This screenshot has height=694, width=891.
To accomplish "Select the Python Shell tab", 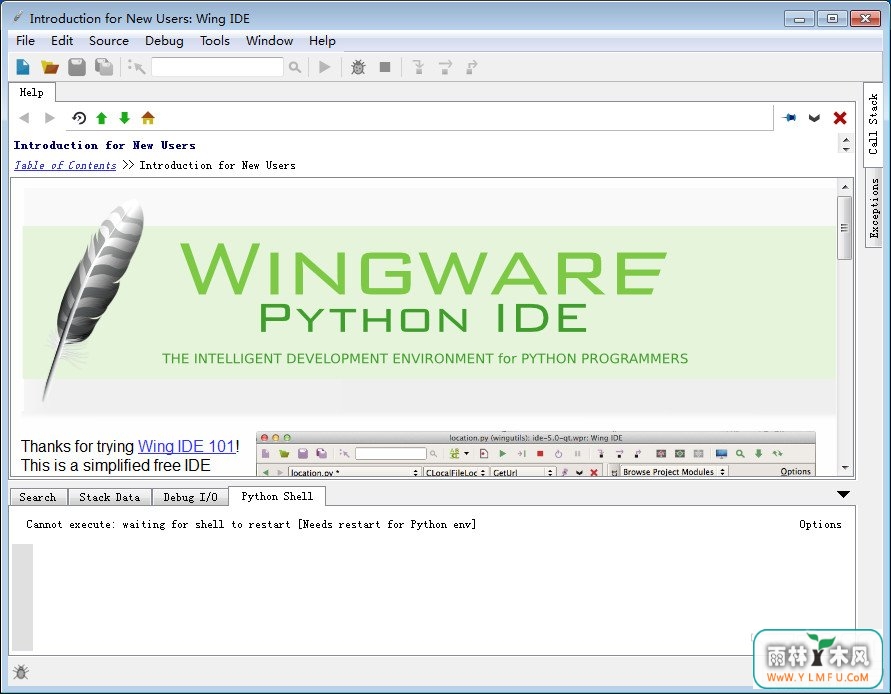I will pyautogui.click(x=277, y=496).
